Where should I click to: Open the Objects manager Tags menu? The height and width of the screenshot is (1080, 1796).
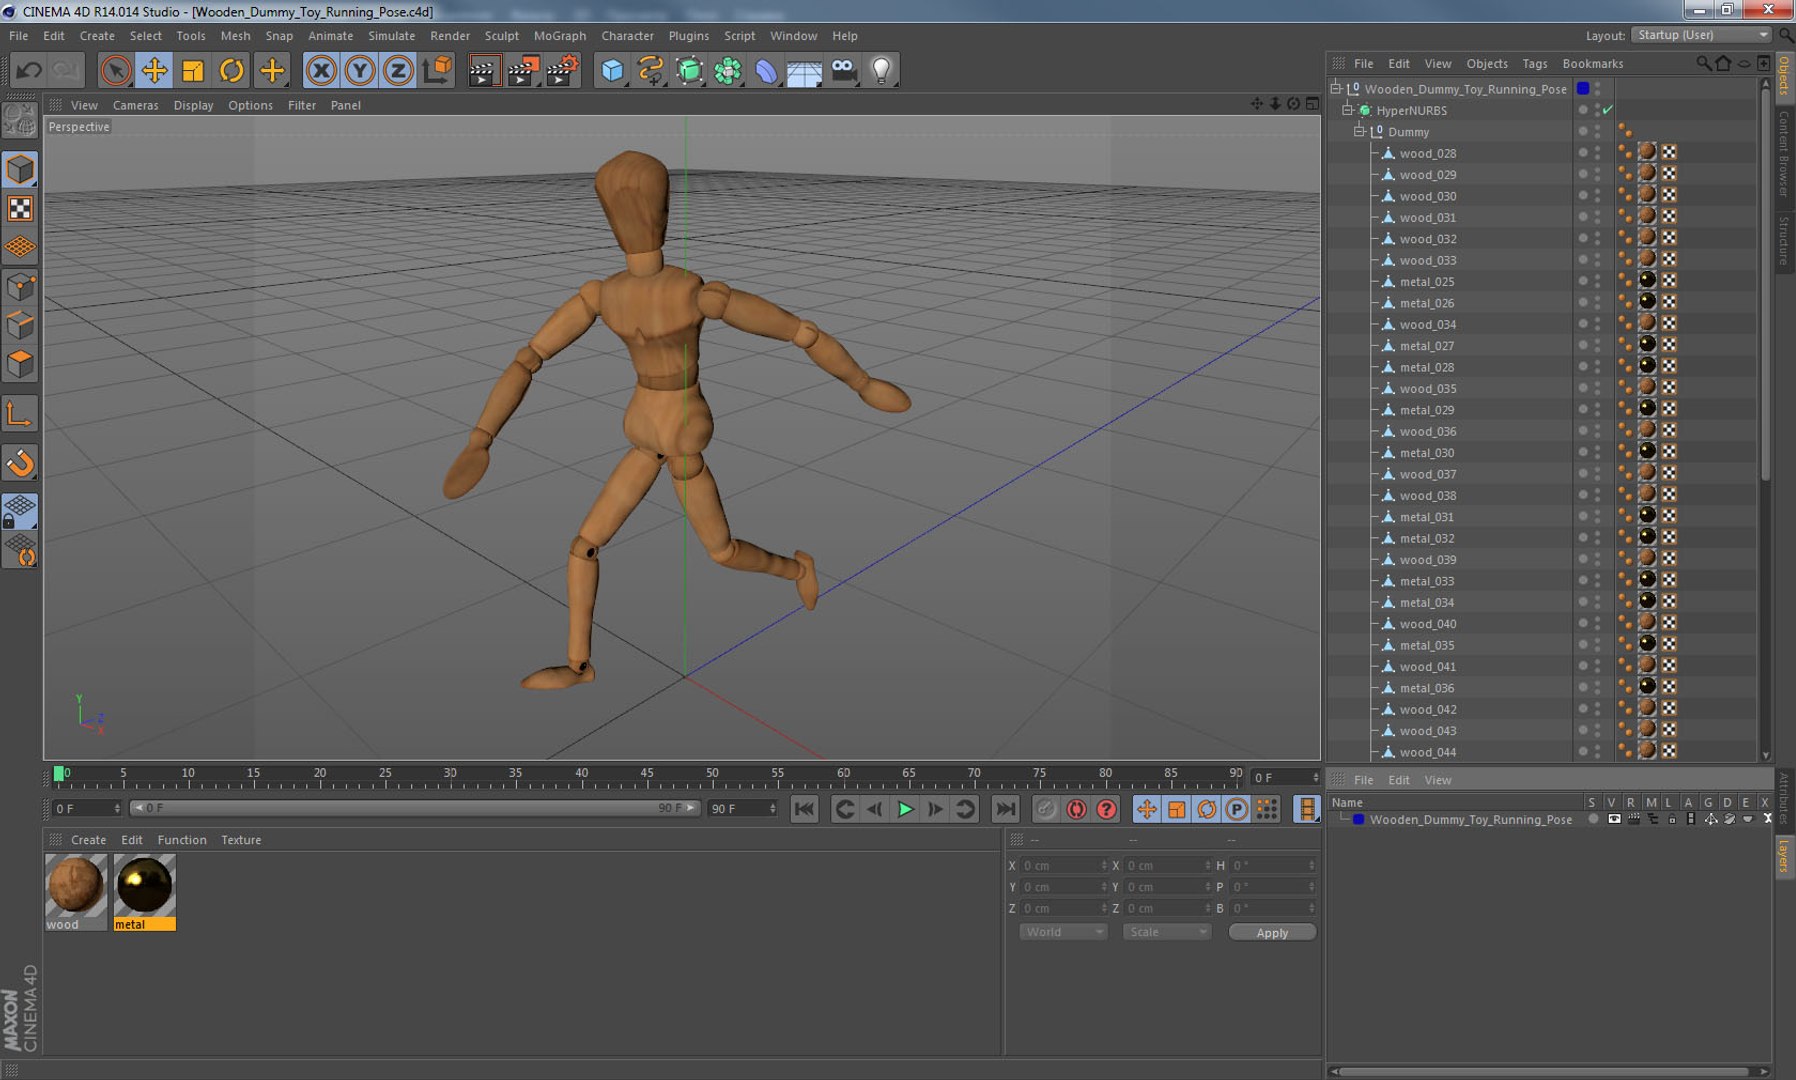[1534, 63]
